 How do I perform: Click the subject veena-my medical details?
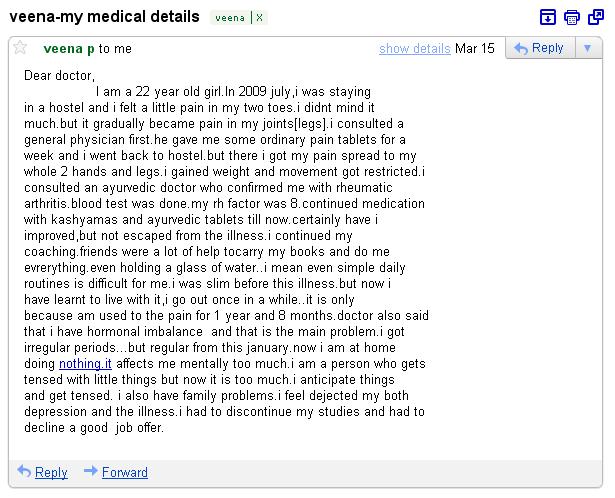[x=104, y=17]
